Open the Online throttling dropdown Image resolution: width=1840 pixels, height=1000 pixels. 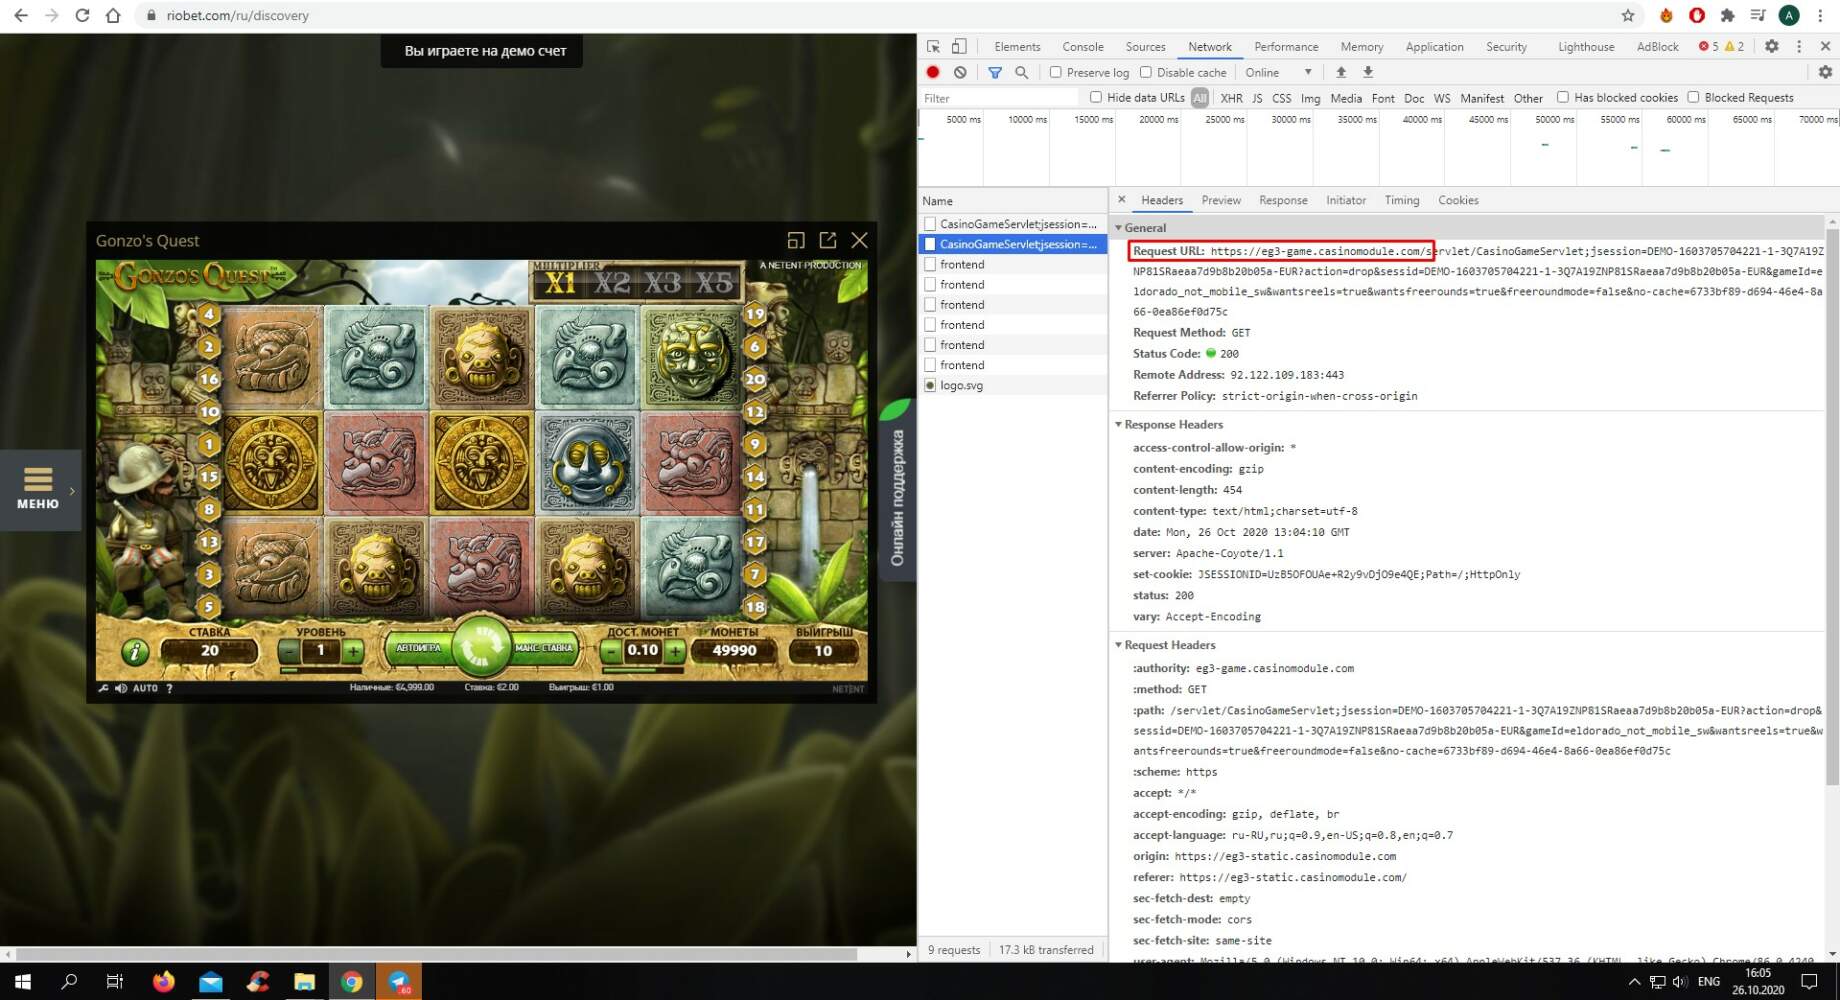(x=1278, y=72)
